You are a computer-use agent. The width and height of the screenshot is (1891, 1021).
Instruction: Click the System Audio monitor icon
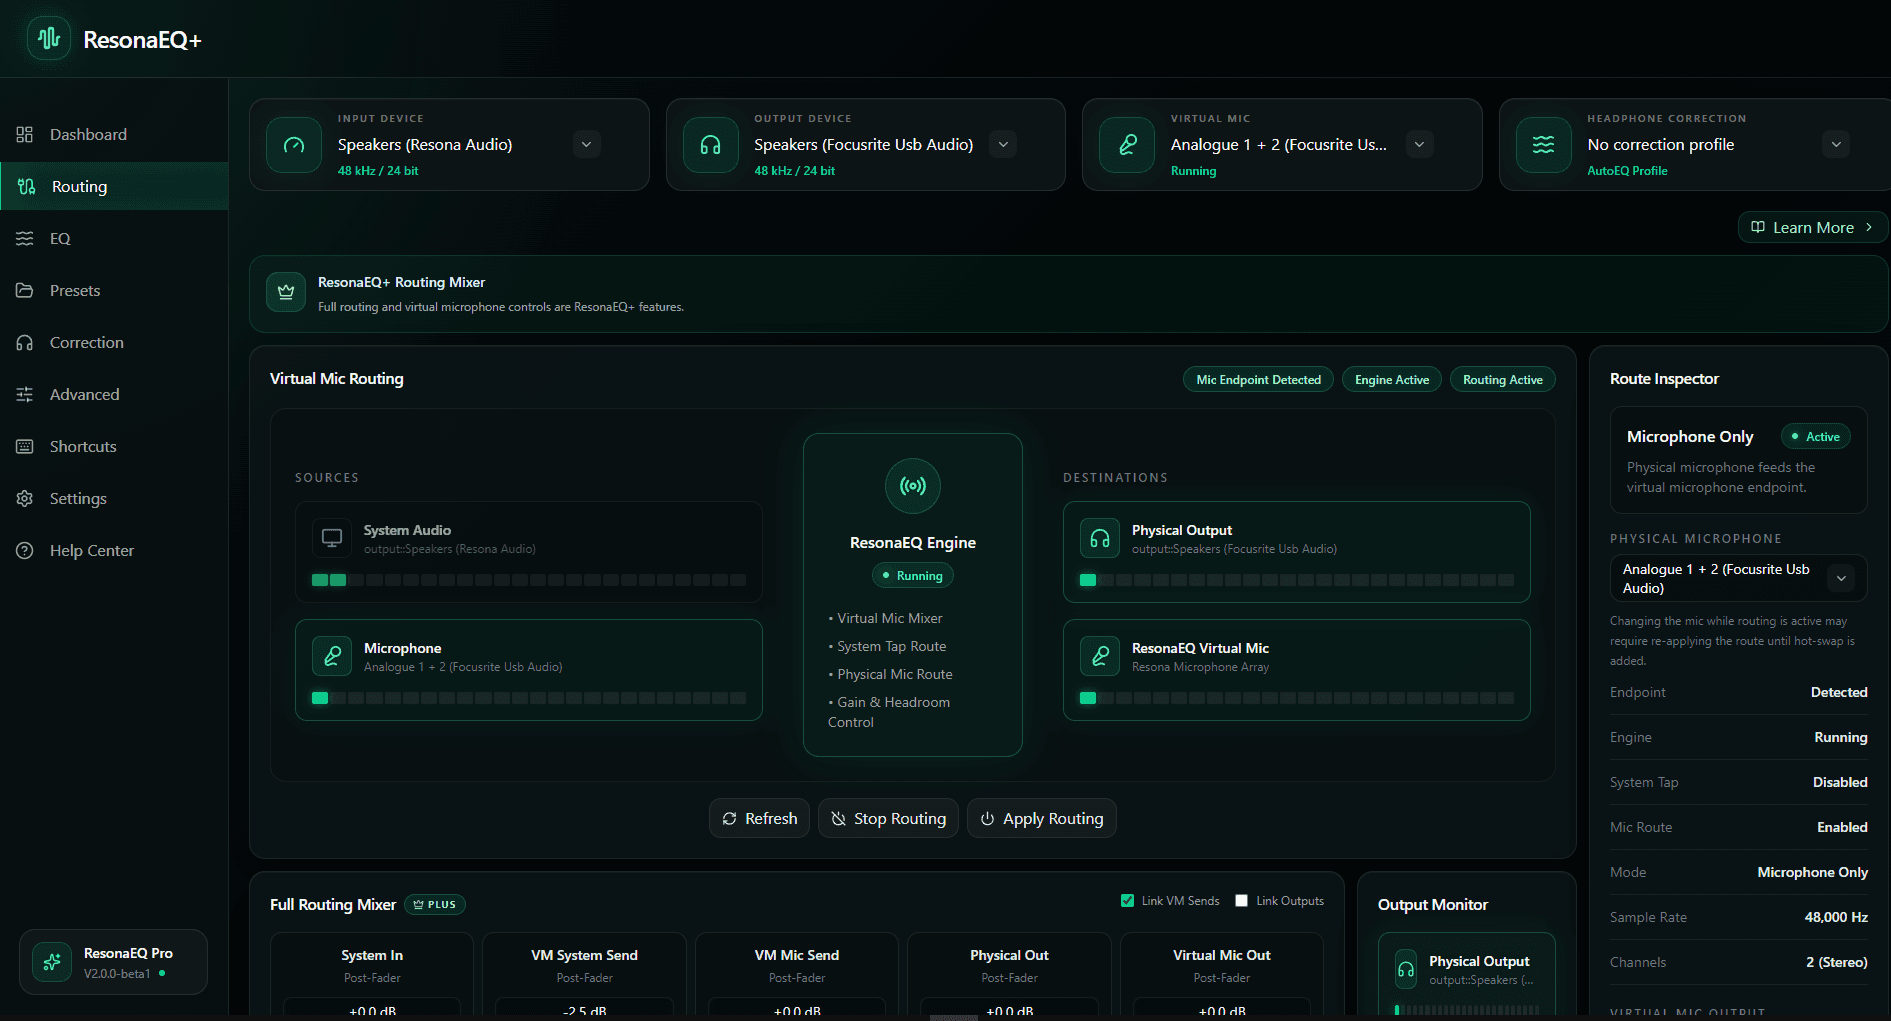point(332,538)
